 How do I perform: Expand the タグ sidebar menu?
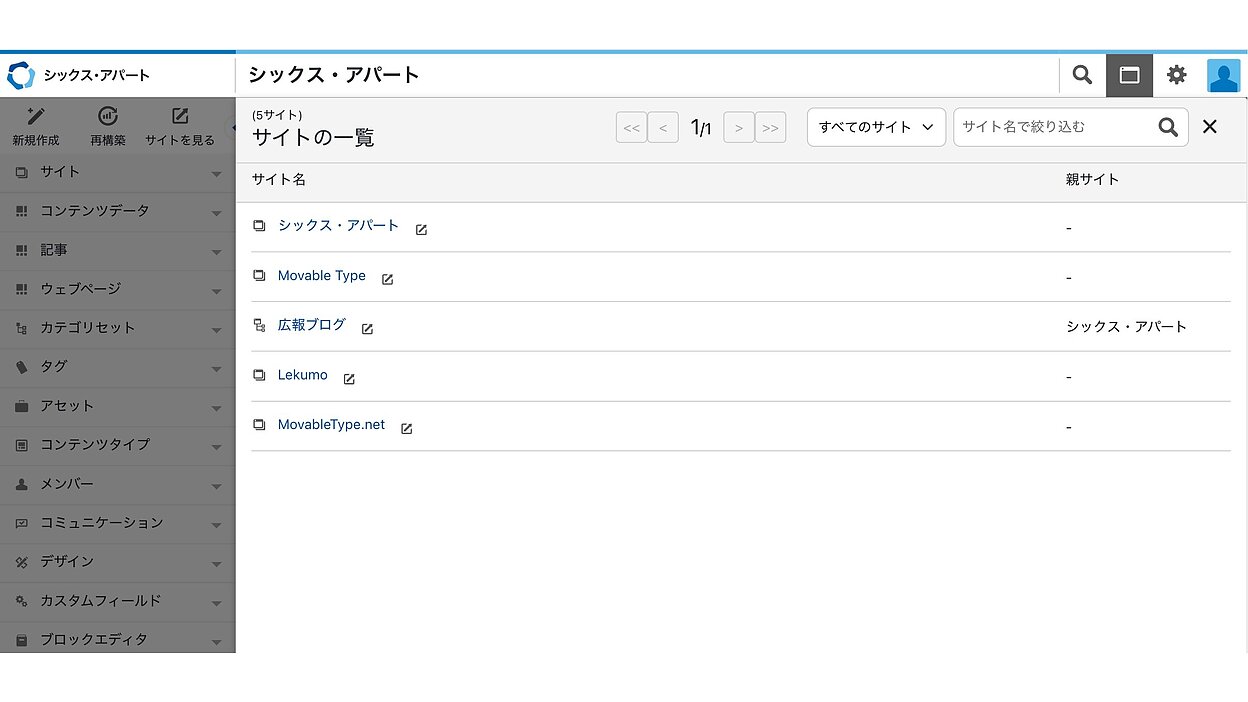(117, 367)
